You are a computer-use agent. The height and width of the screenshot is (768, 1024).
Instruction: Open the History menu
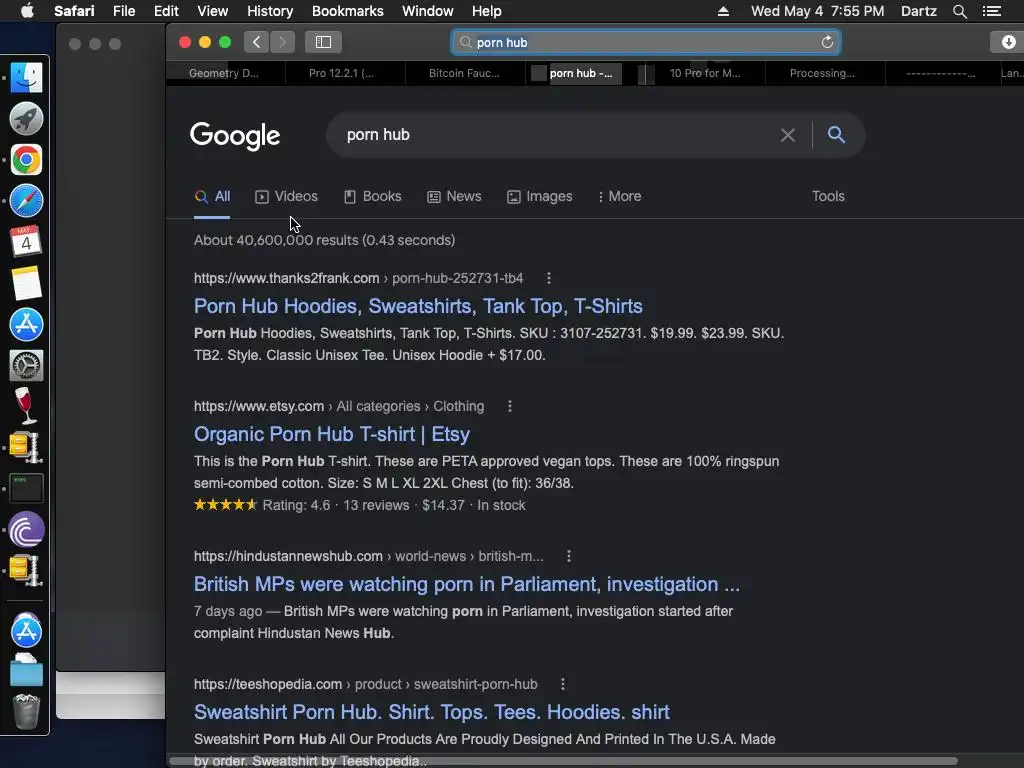(270, 11)
